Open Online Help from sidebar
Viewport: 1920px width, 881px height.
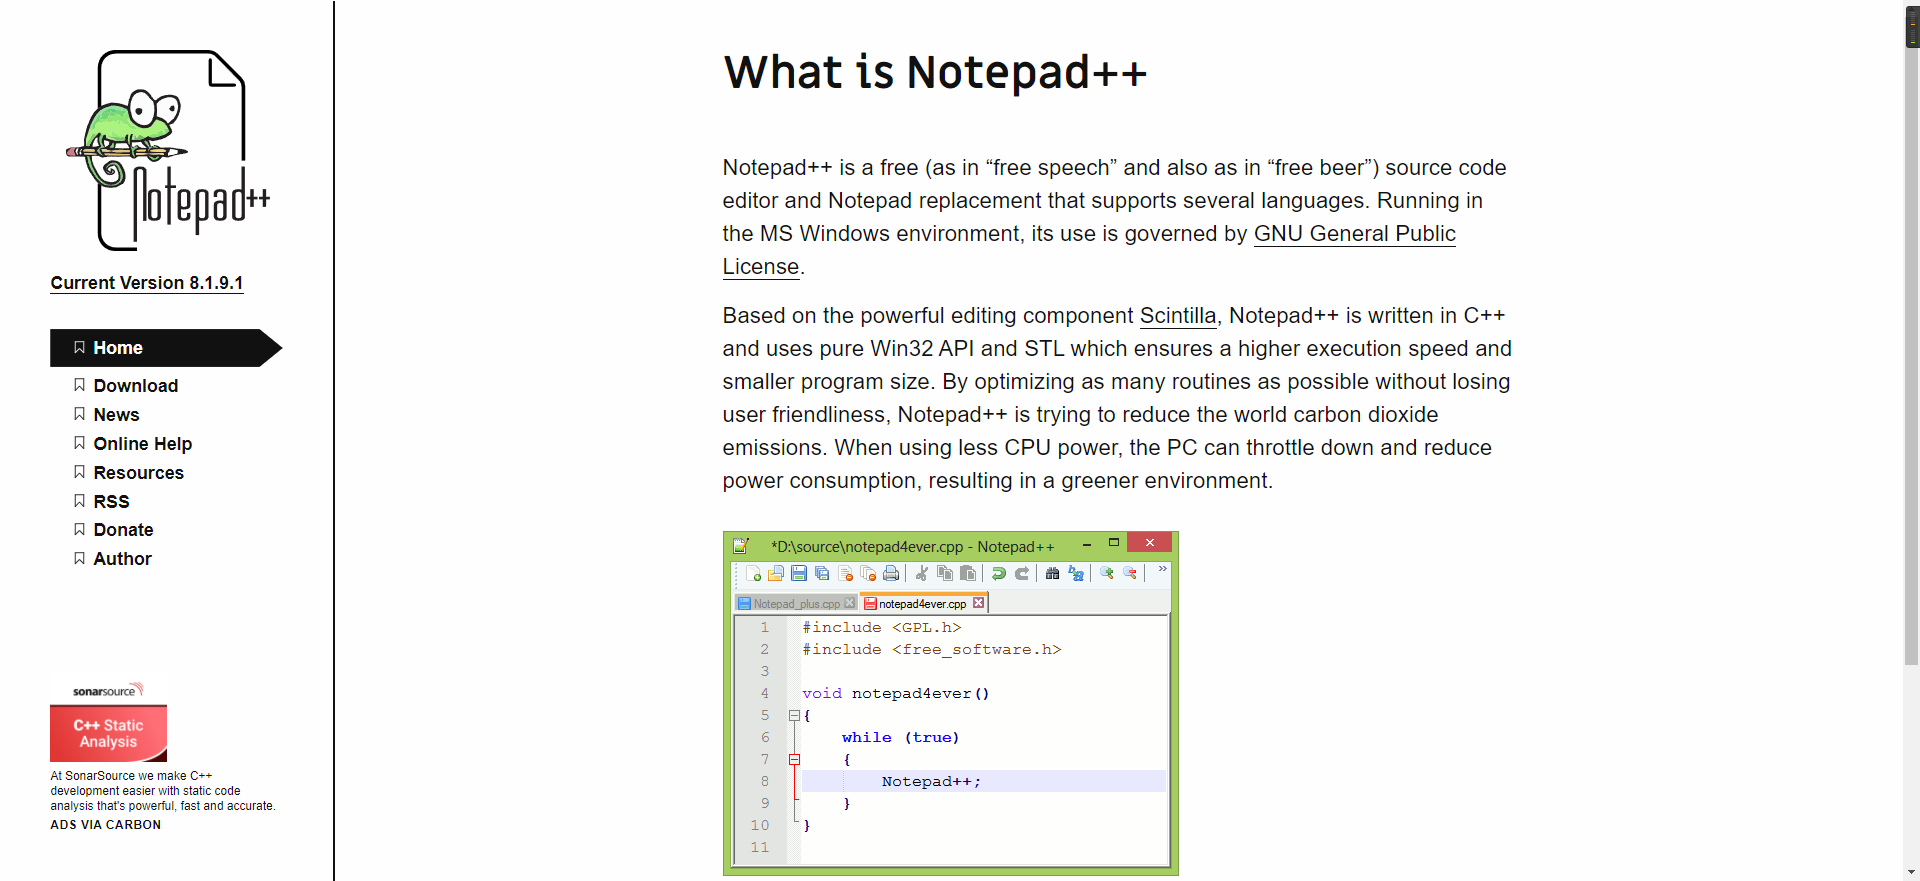(142, 444)
